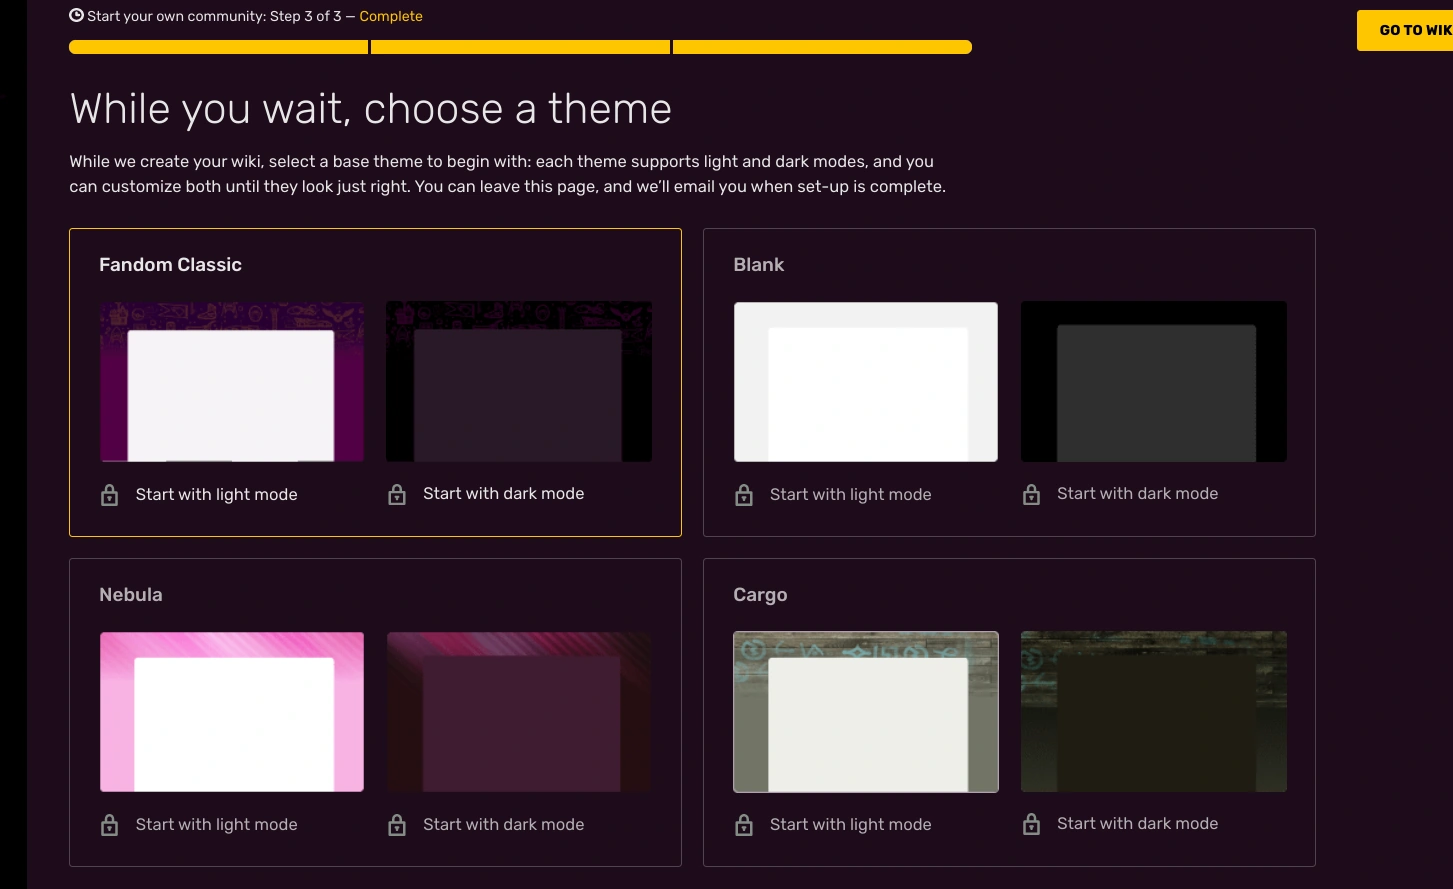1453x889 pixels.
Task: Click lock icon for Blank light mode
Action: click(744, 495)
